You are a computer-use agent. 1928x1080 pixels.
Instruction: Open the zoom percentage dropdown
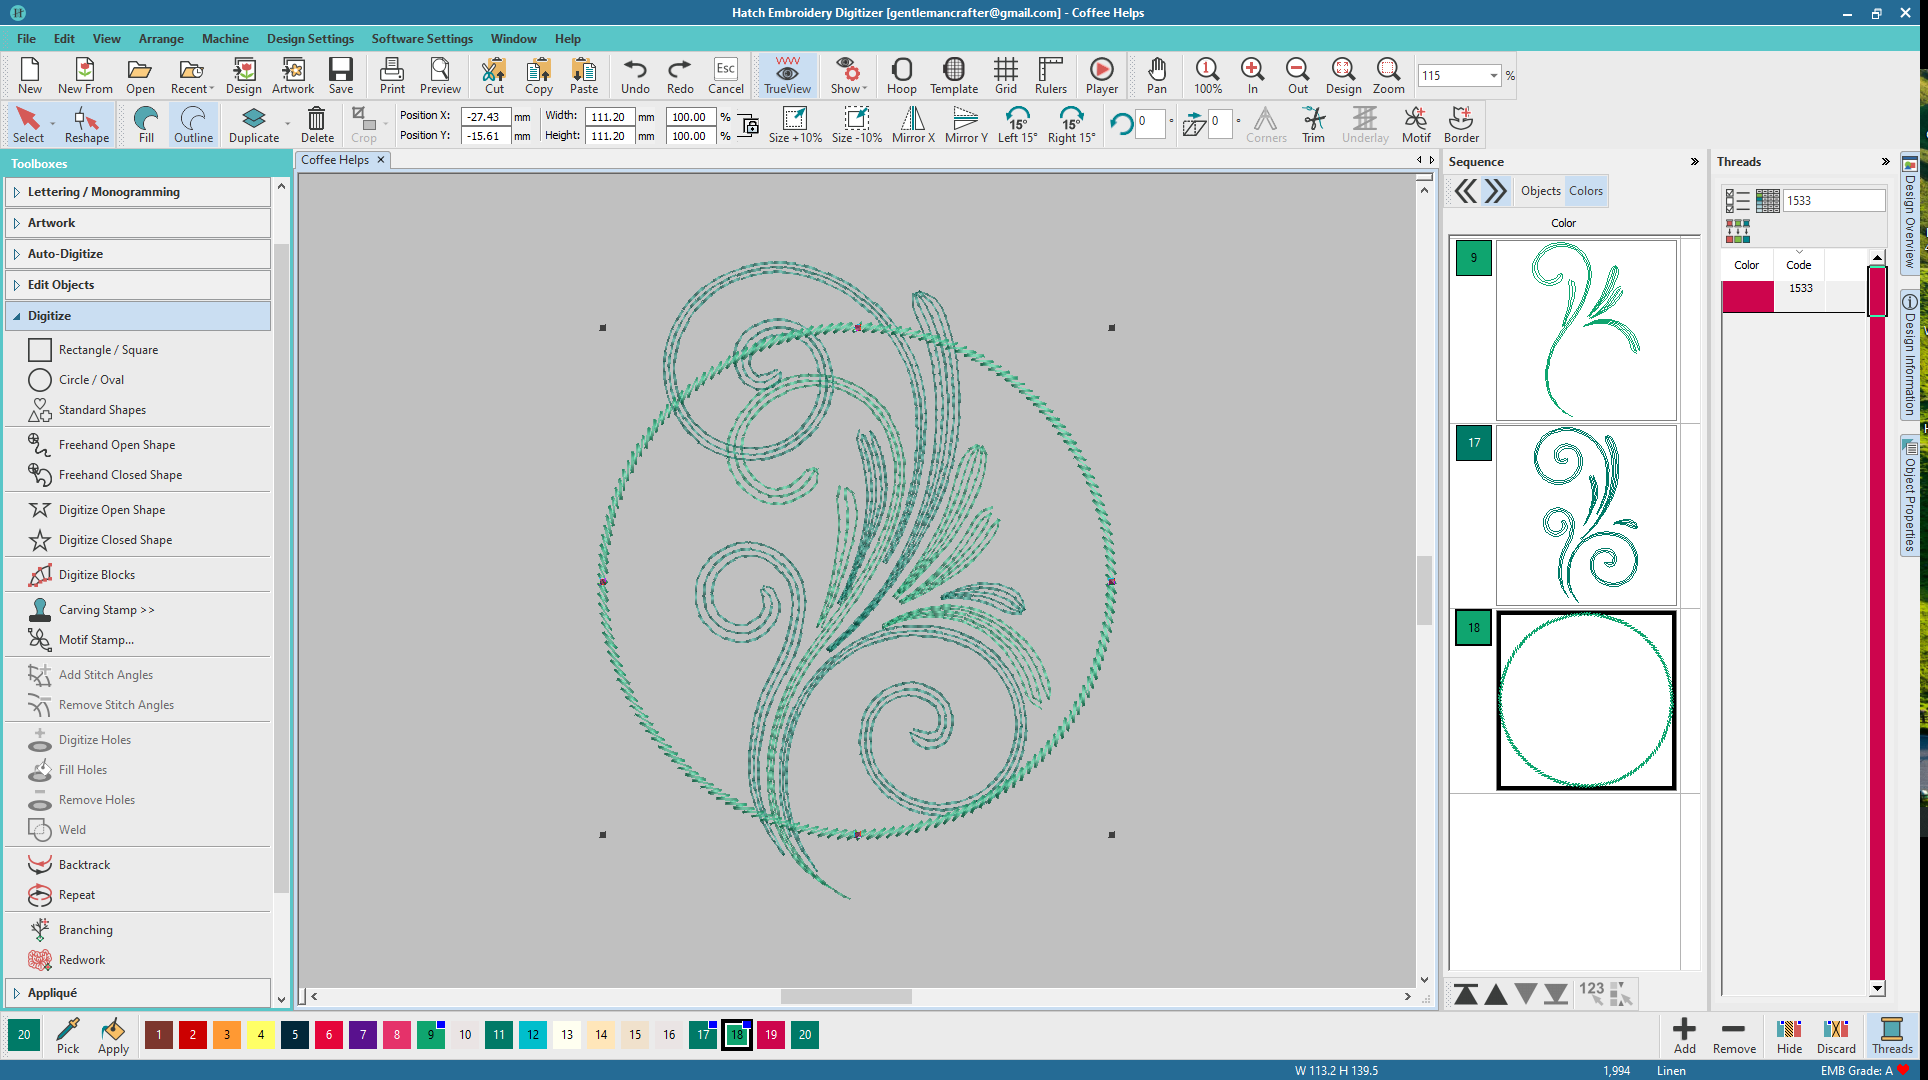point(1493,75)
